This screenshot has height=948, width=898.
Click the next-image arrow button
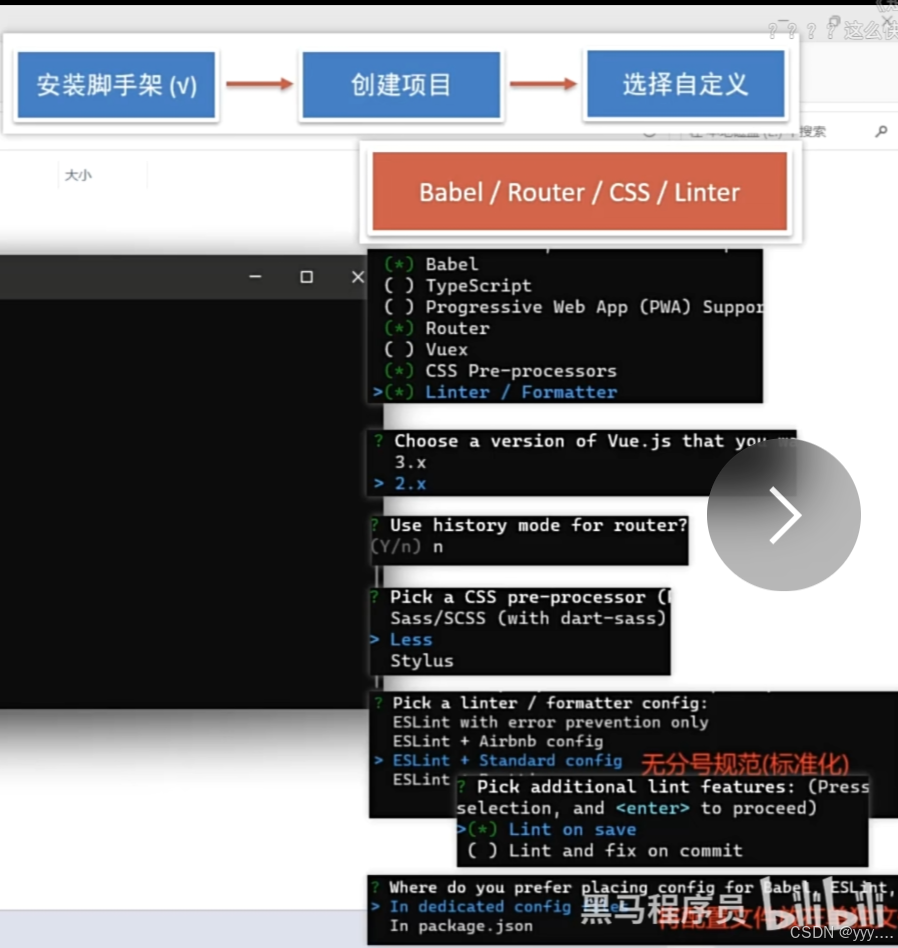point(784,515)
